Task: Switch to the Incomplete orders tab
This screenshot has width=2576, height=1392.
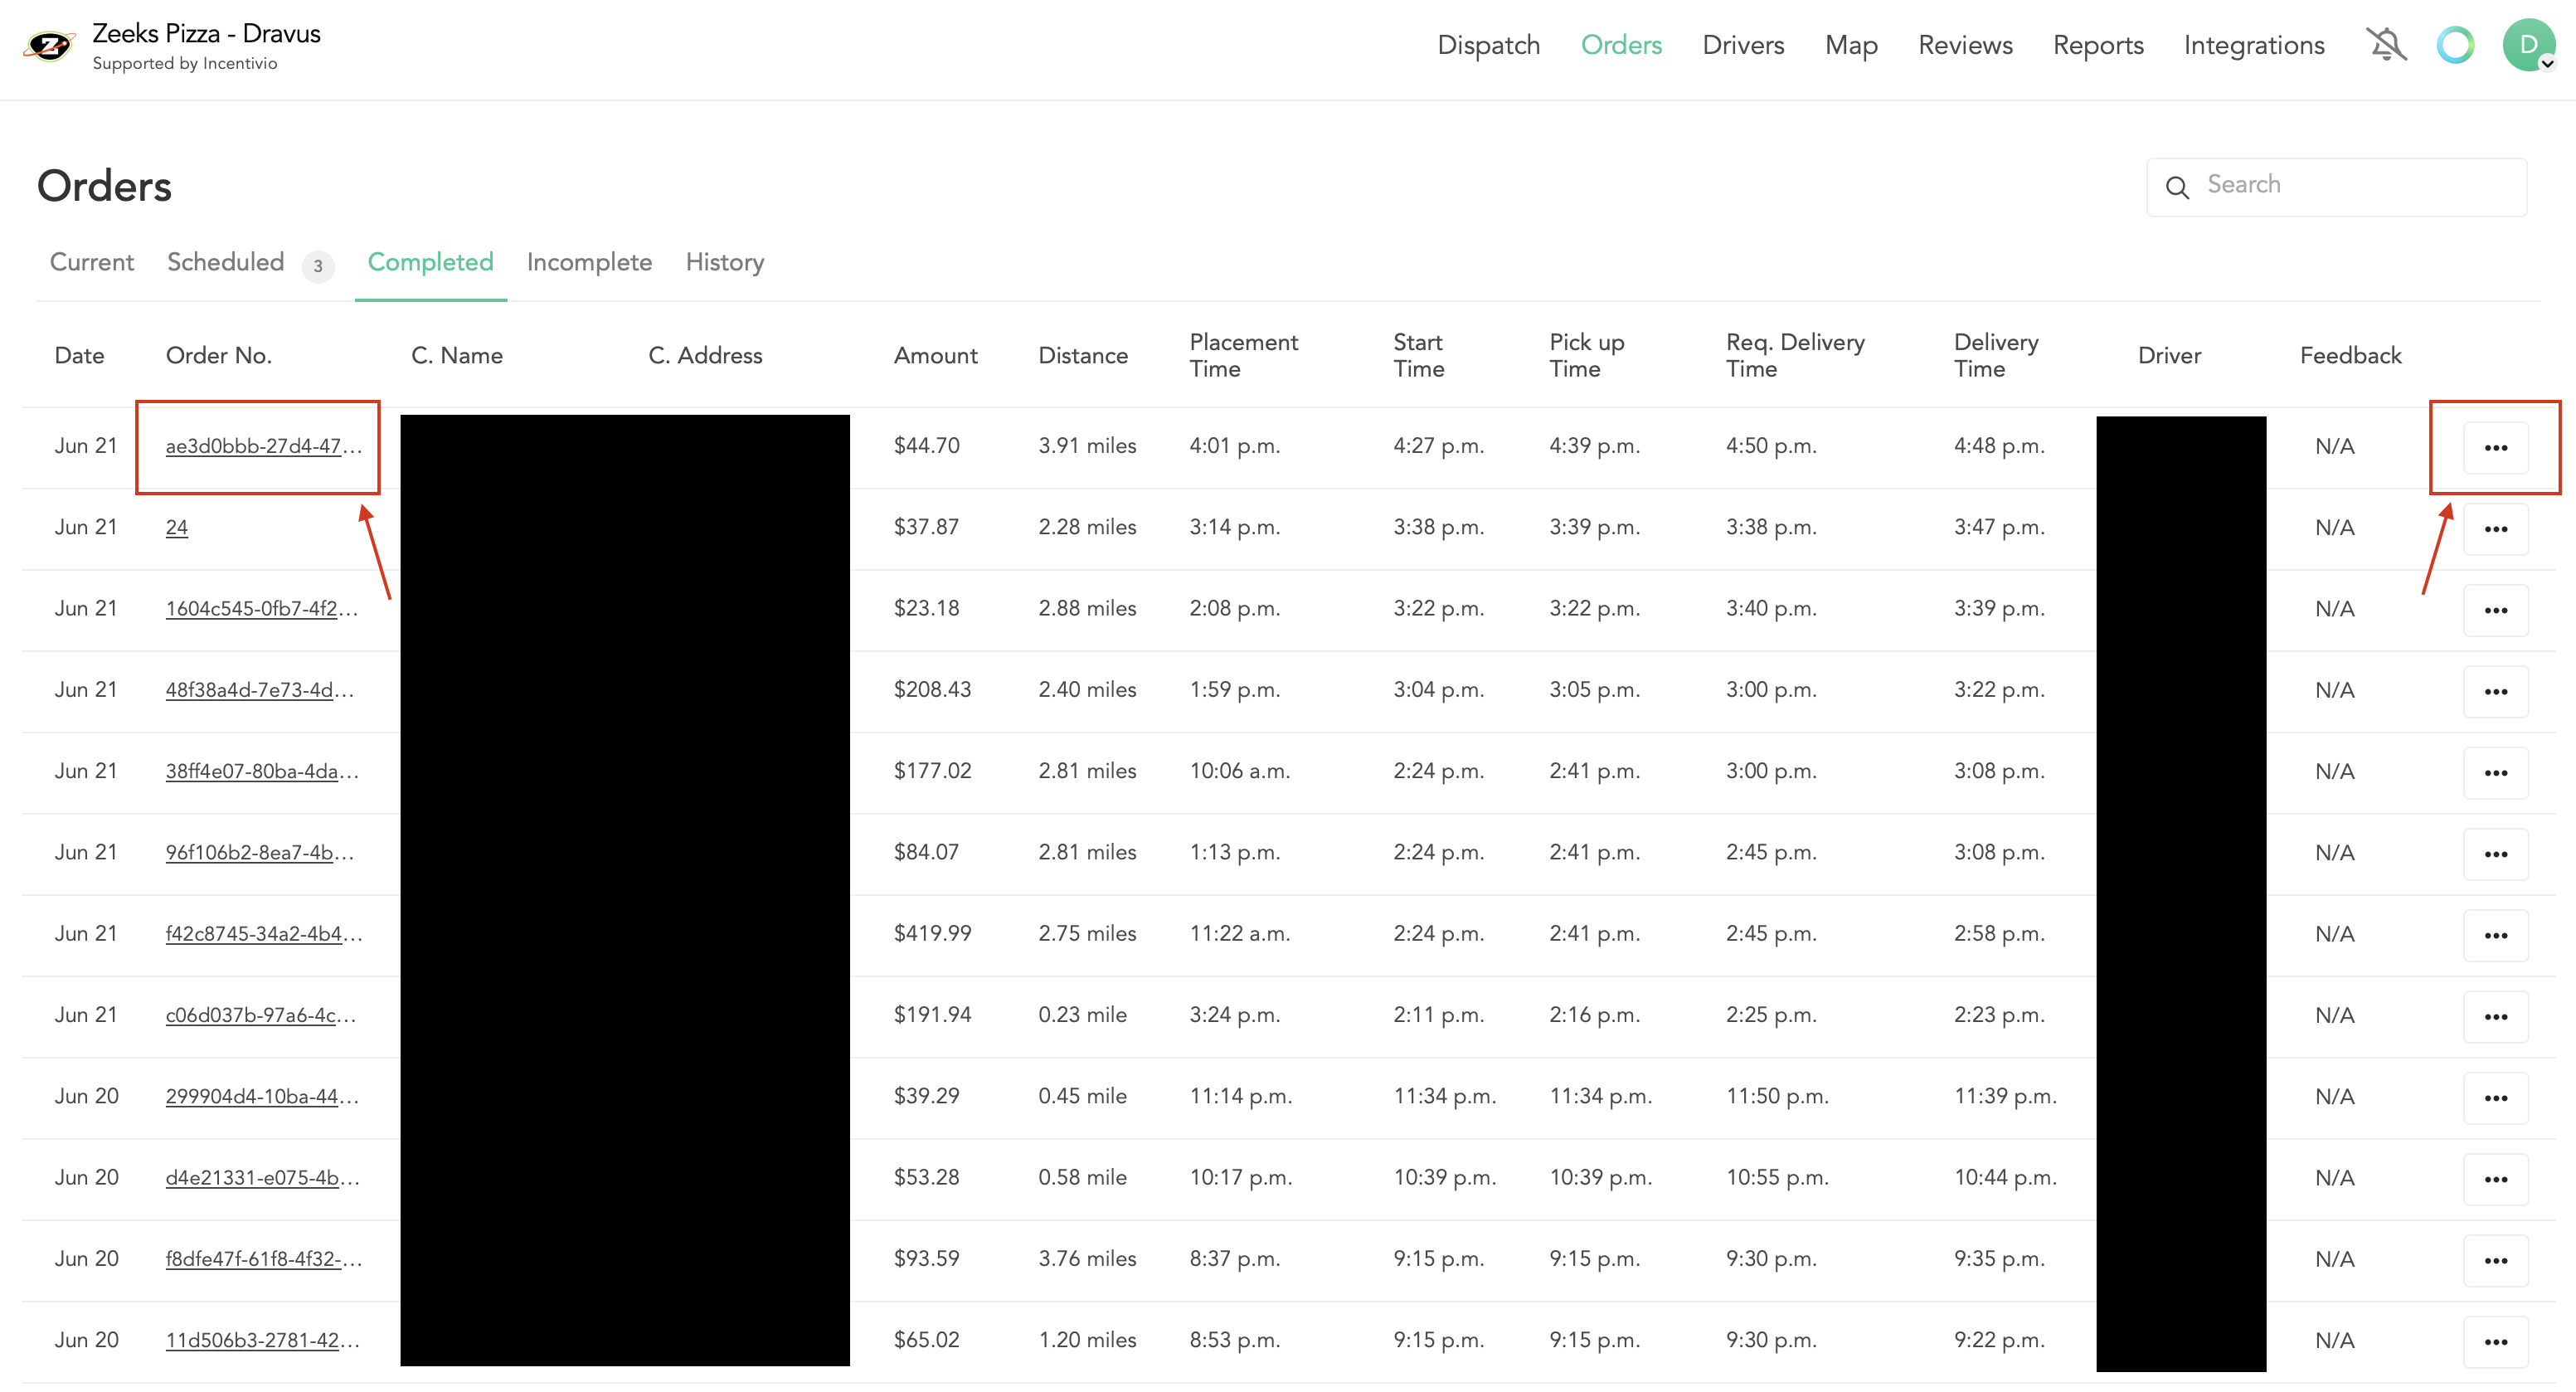Action: click(589, 262)
